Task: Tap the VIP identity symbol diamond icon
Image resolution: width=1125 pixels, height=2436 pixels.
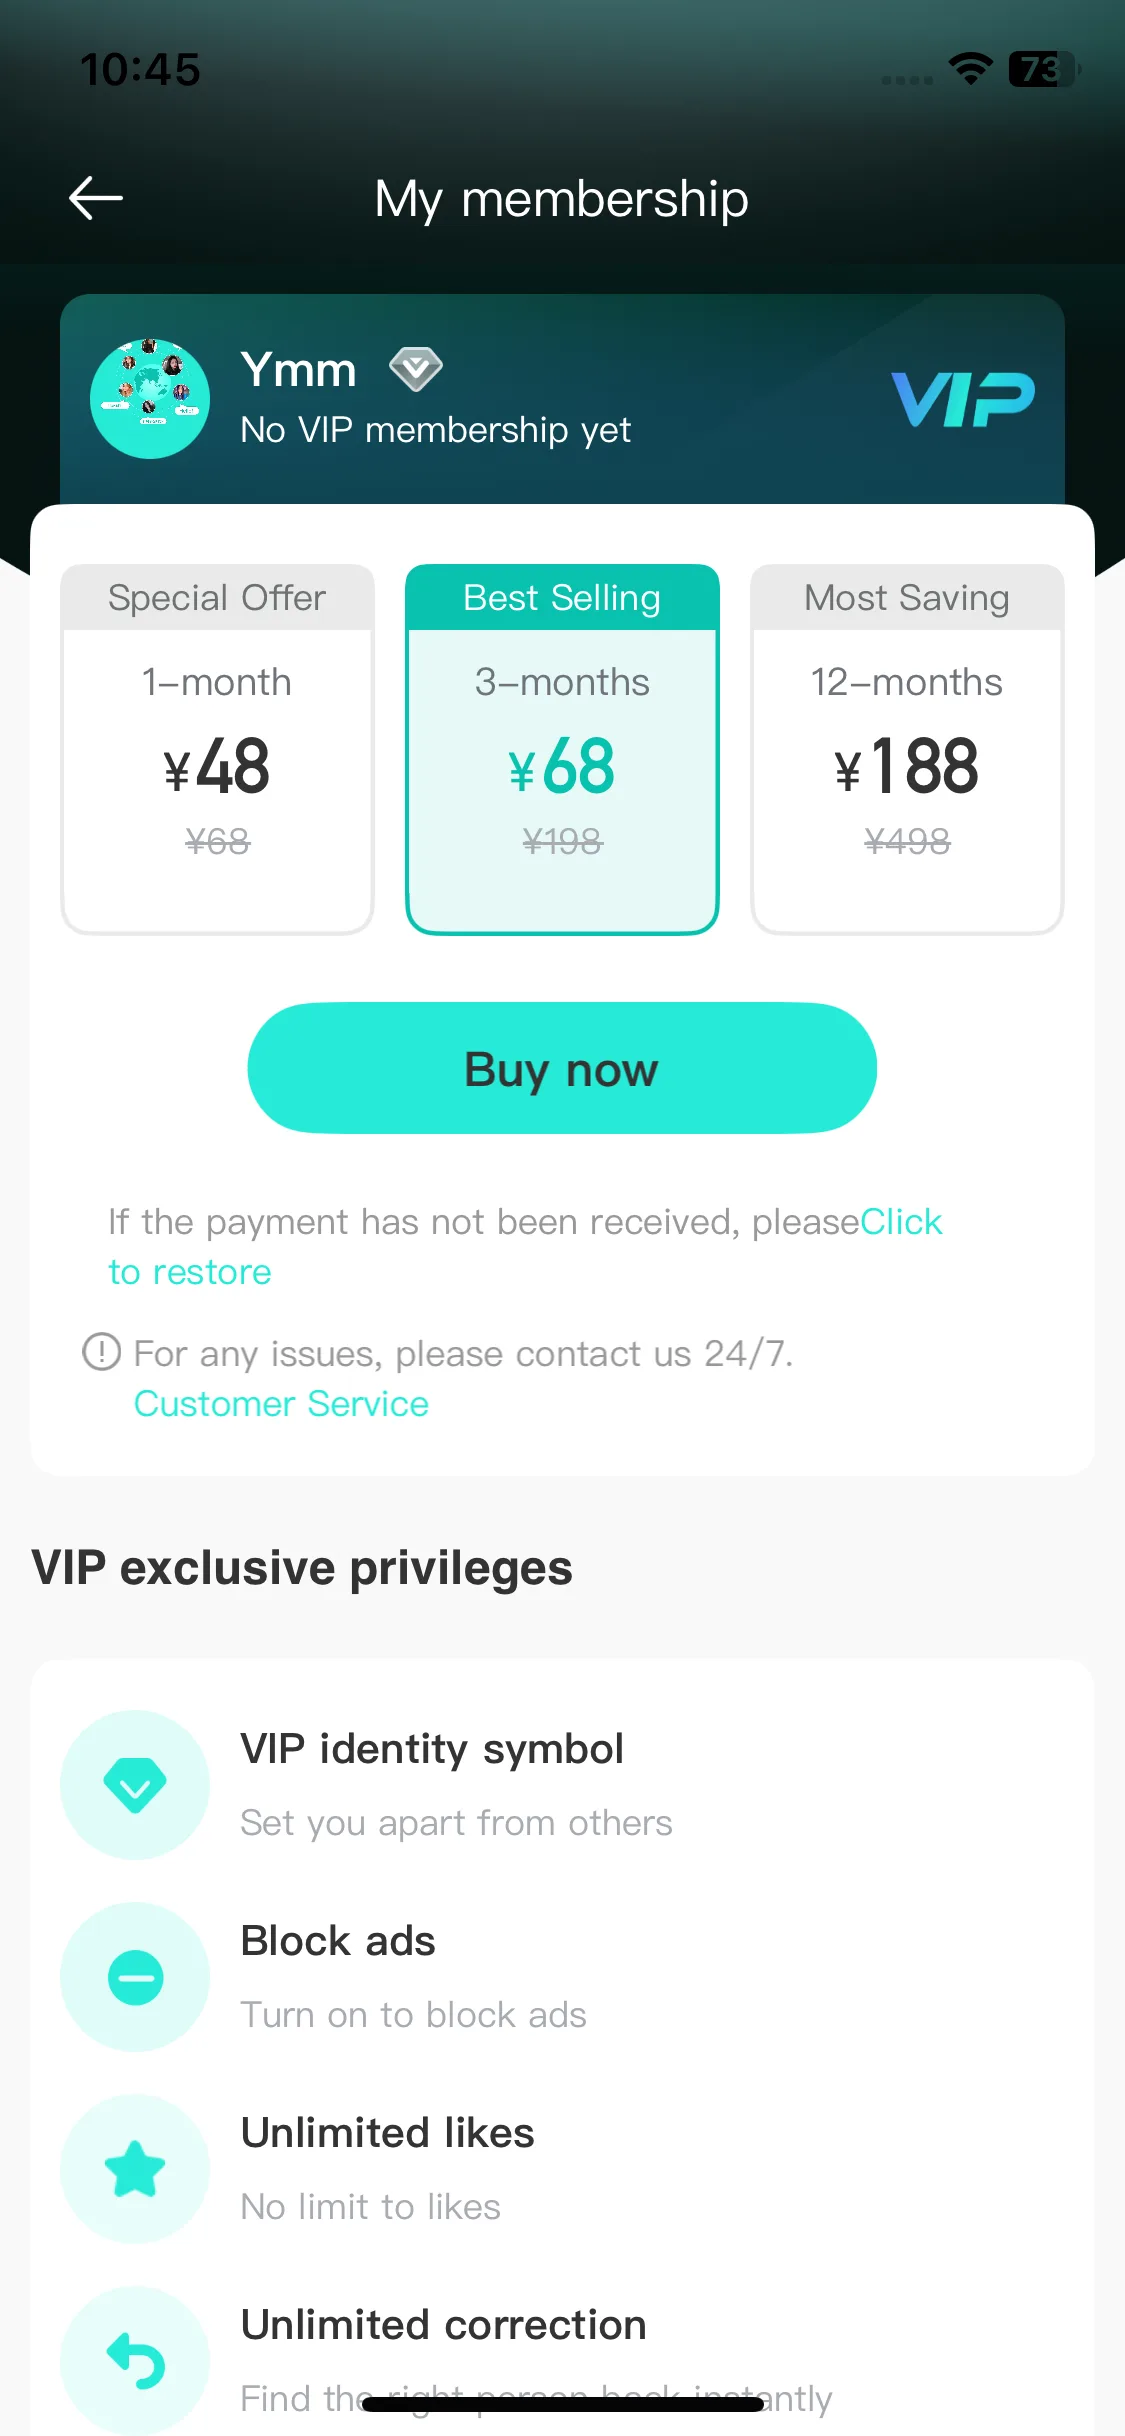Action: coord(135,1785)
